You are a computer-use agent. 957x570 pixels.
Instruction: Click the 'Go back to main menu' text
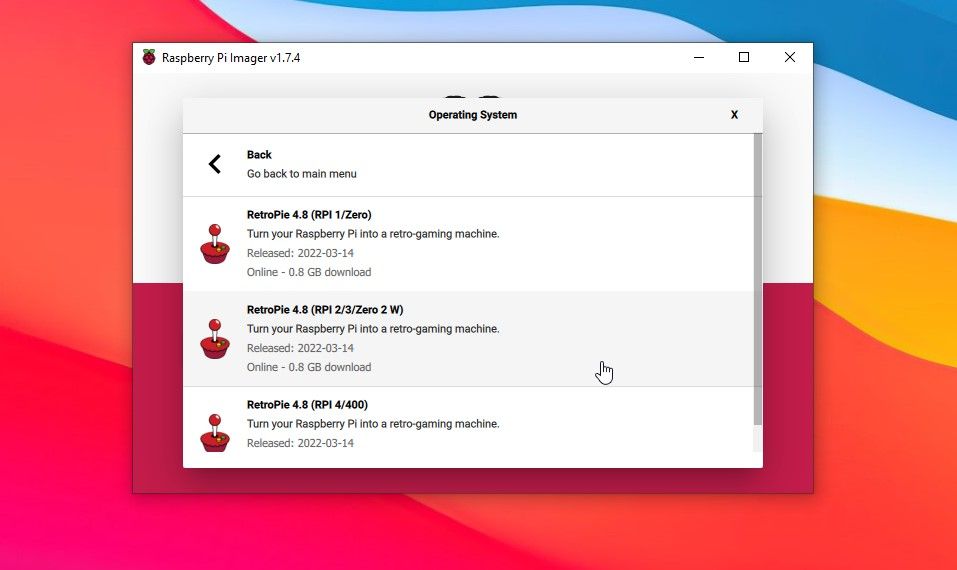301,174
